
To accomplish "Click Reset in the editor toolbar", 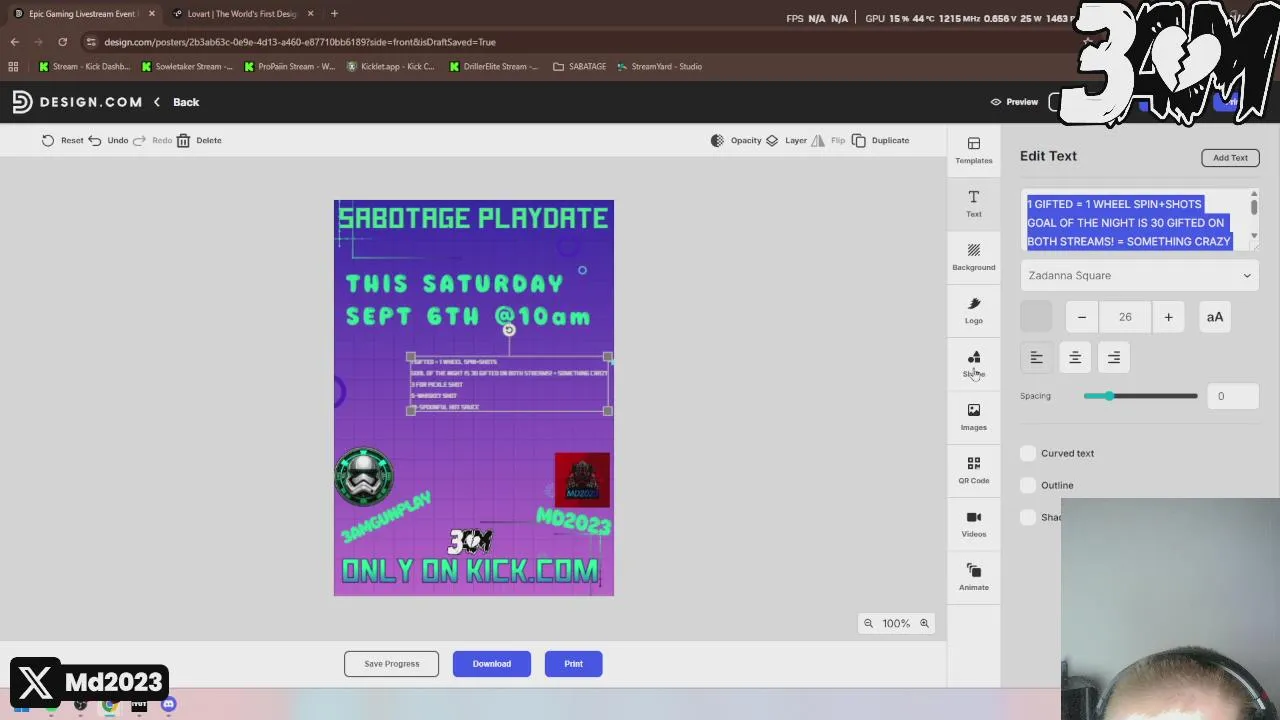I will click(62, 140).
